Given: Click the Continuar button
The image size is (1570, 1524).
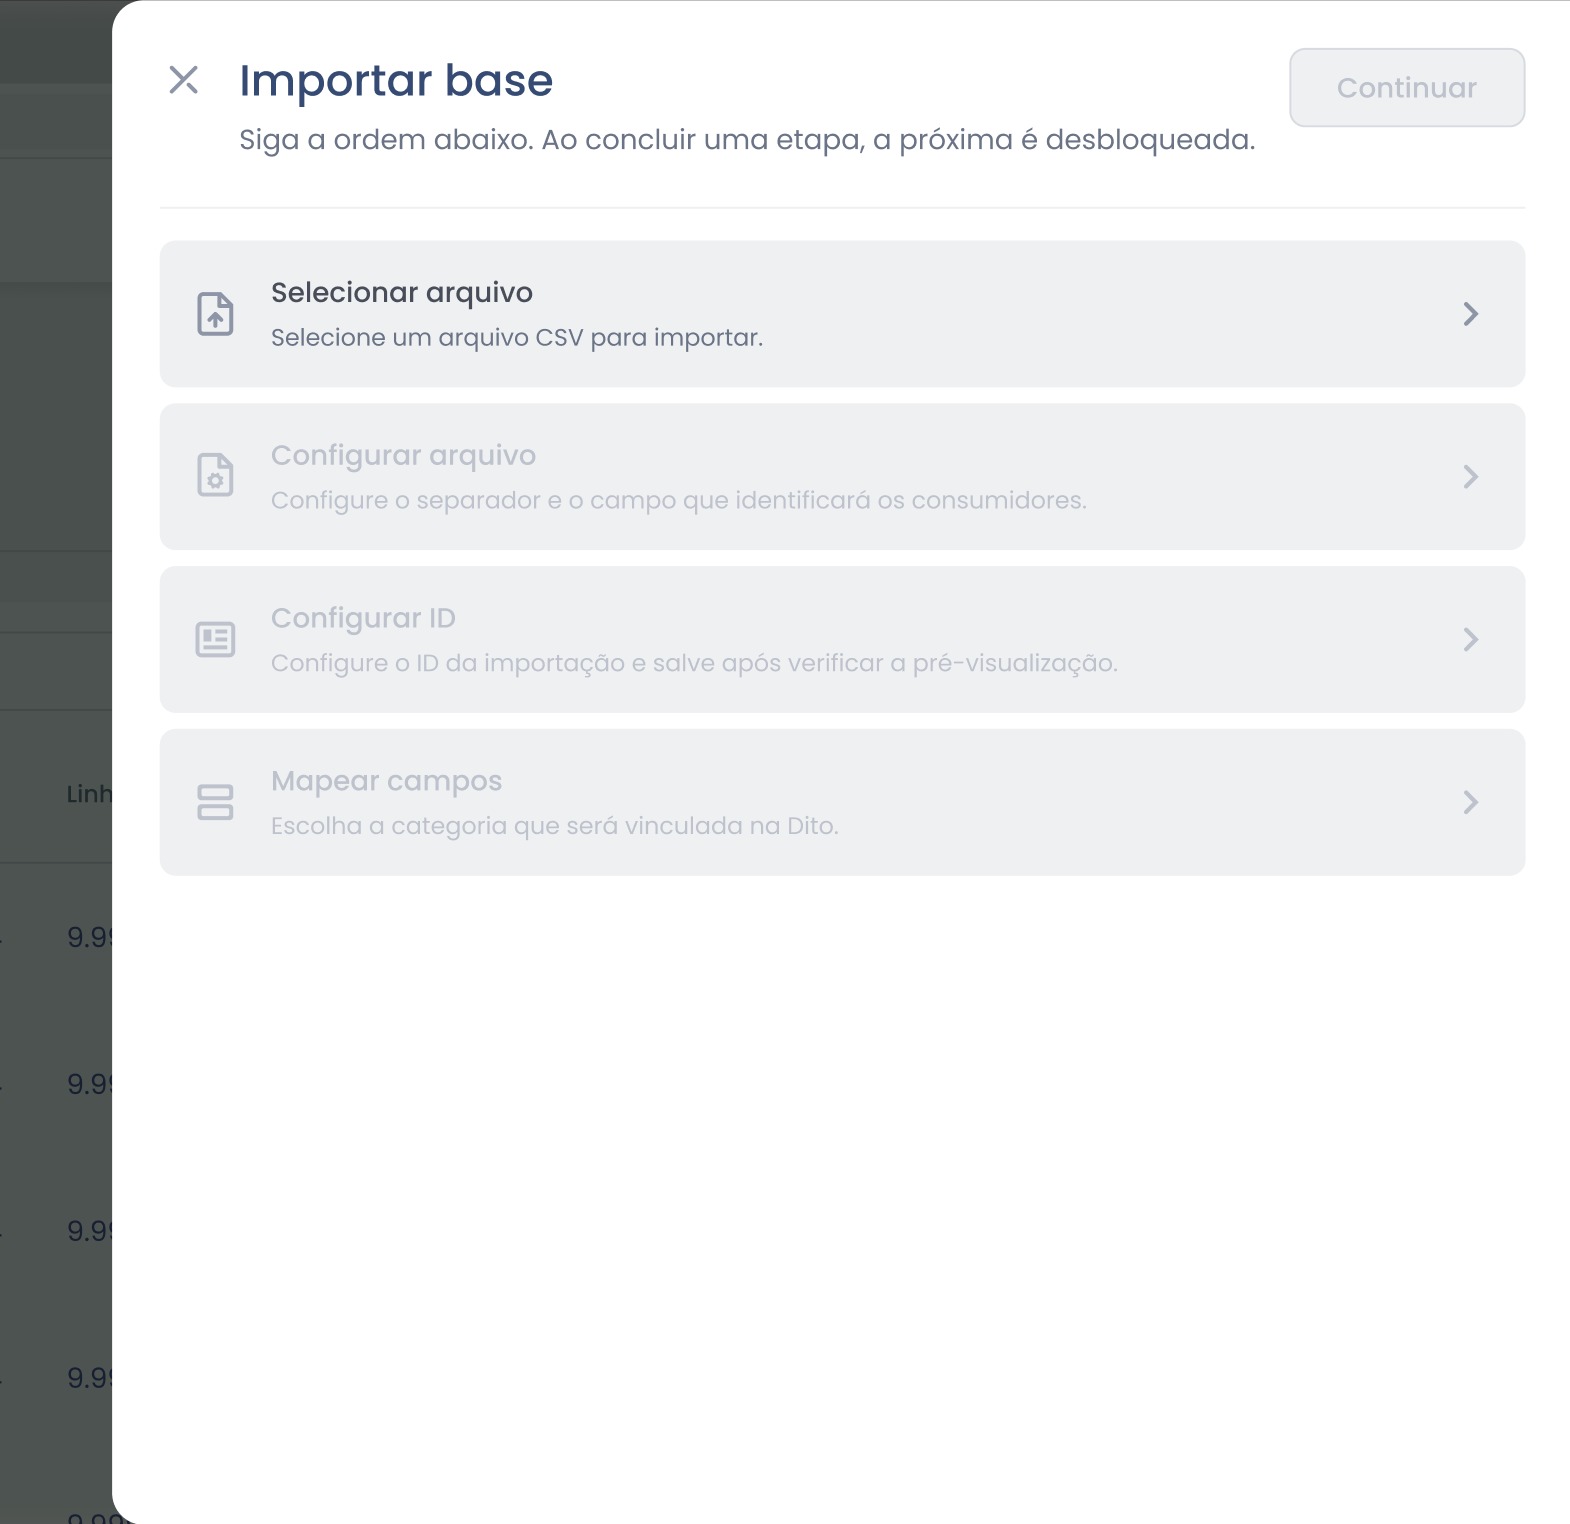Looking at the screenshot, I should [x=1407, y=88].
